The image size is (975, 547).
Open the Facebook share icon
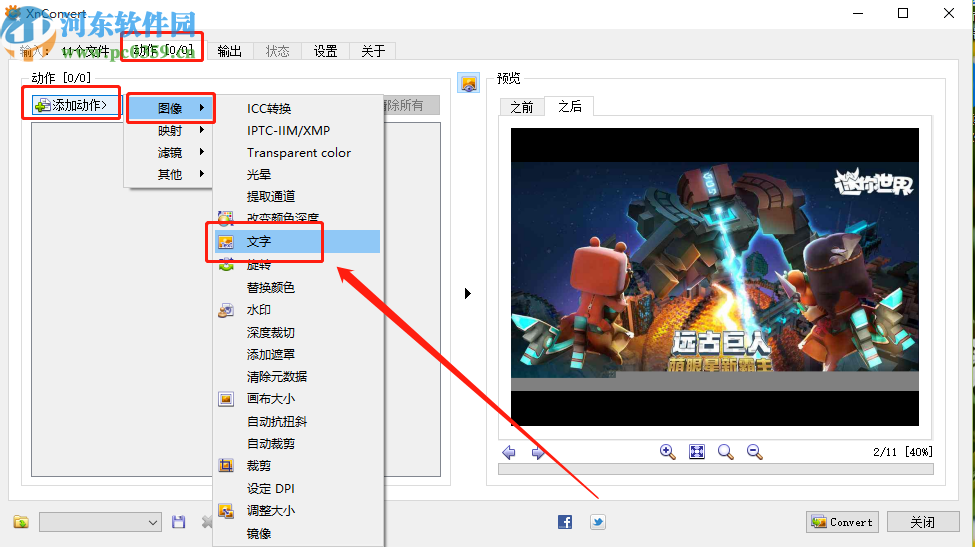(x=565, y=522)
